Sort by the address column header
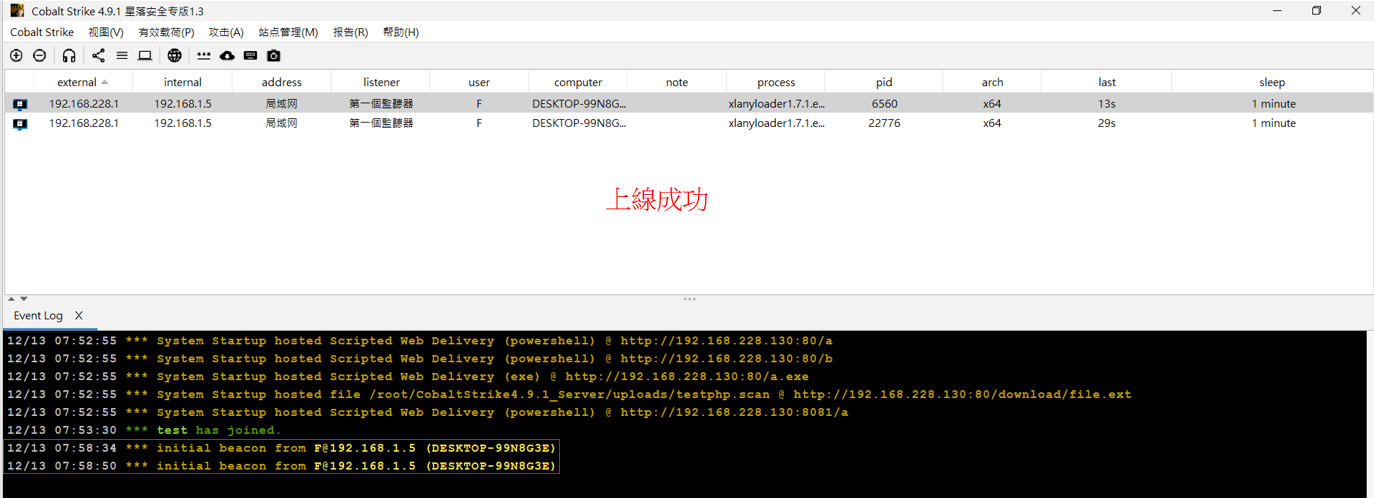The width and height of the screenshot is (1374, 498). pos(282,82)
